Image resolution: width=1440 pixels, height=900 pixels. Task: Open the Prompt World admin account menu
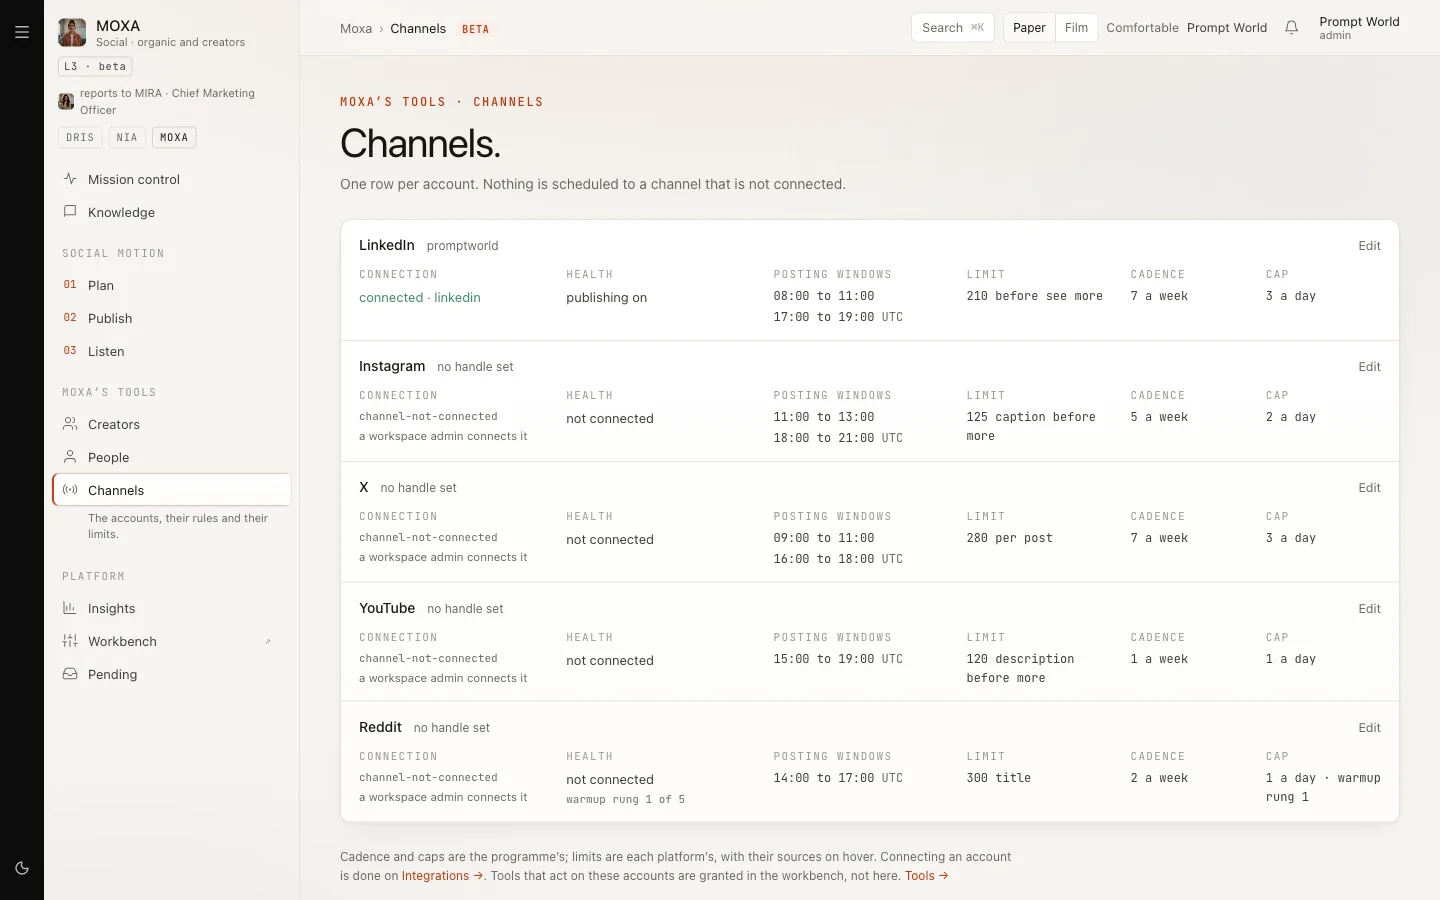tap(1359, 28)
